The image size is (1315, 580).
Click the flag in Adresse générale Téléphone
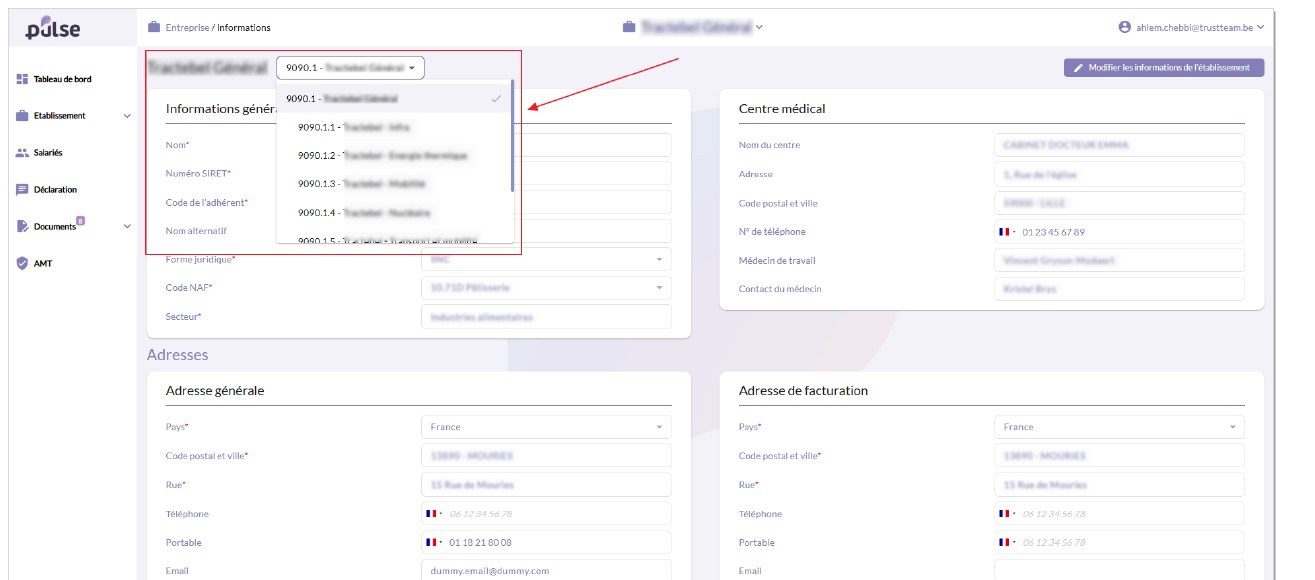433,514
